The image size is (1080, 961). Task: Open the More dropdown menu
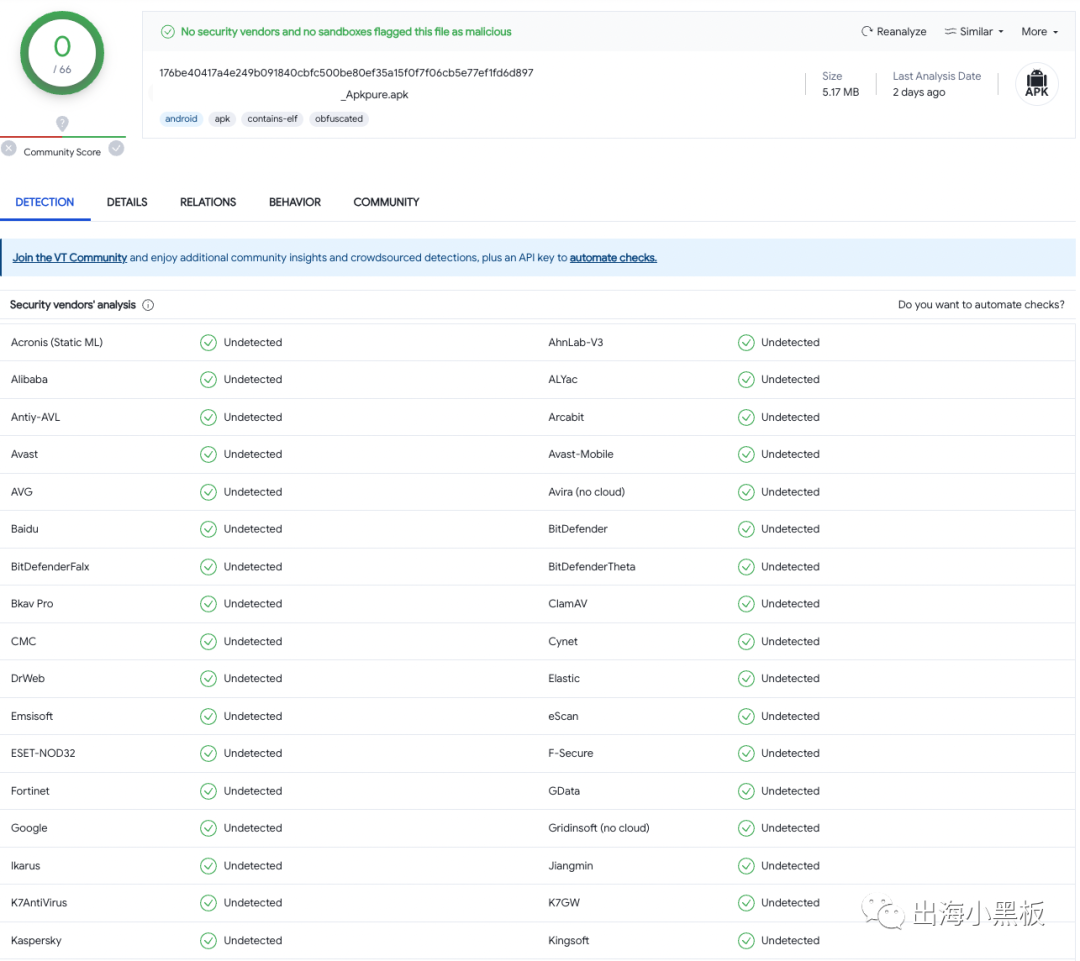pos(1039,32)
